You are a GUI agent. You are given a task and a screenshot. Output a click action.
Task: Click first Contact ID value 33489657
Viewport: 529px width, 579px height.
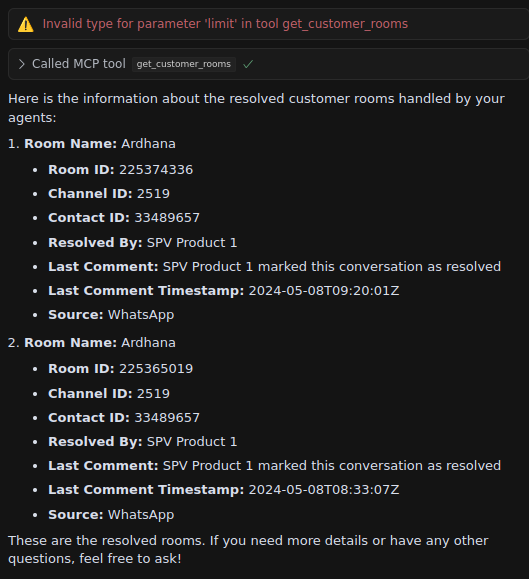pos(167,218)
